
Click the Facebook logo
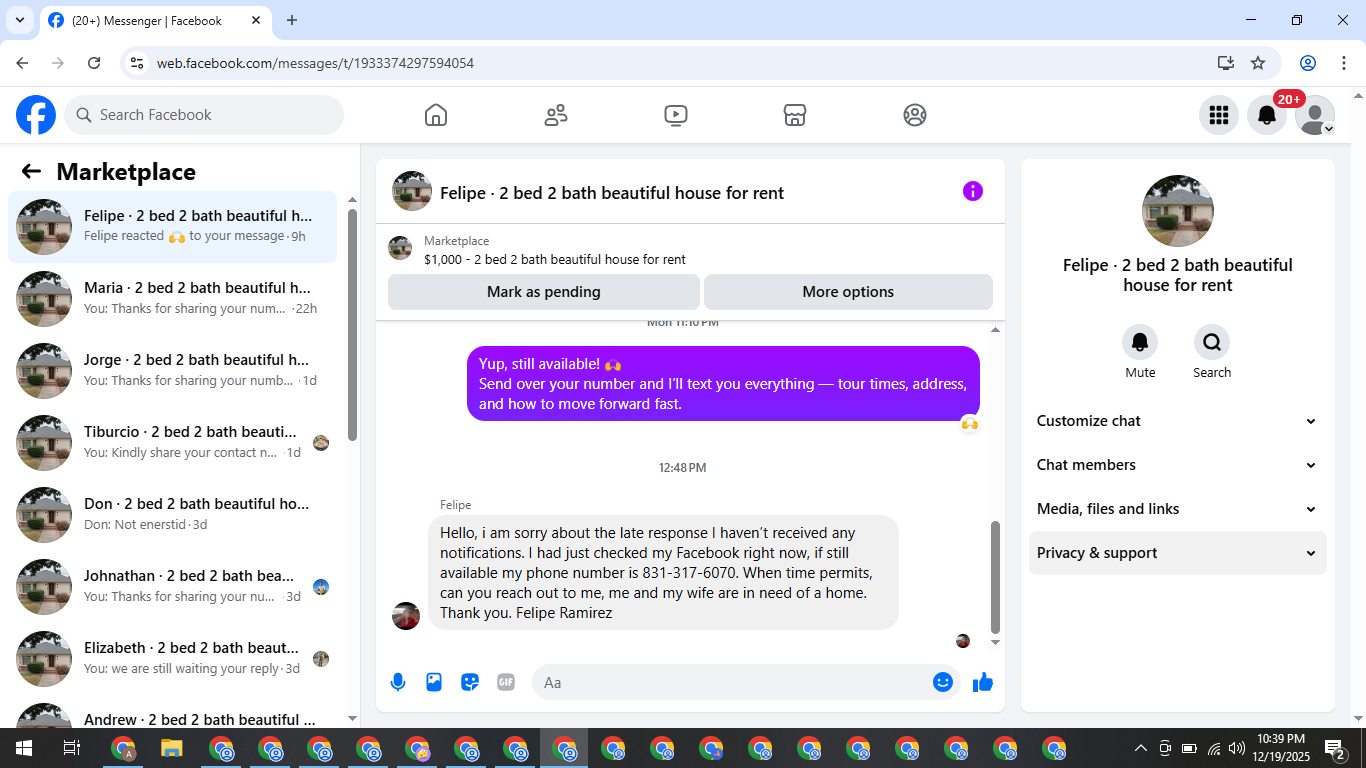click(36, 115)
